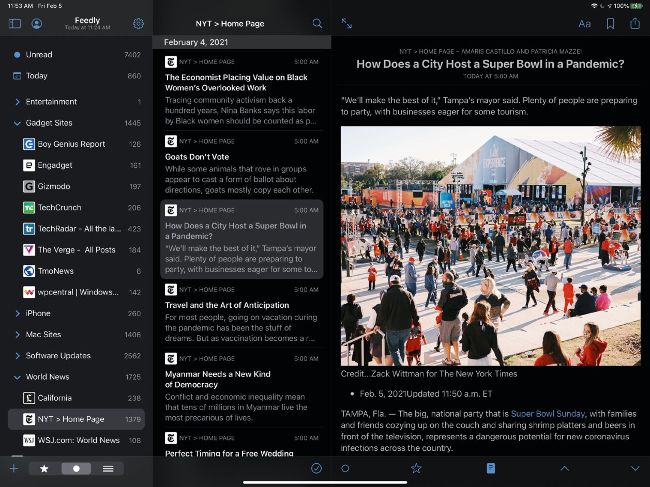Image resolution: width=650 pixels, height=487 pixels.
Task: Open text appearance (Aa) options
Action: click(584, 23)
